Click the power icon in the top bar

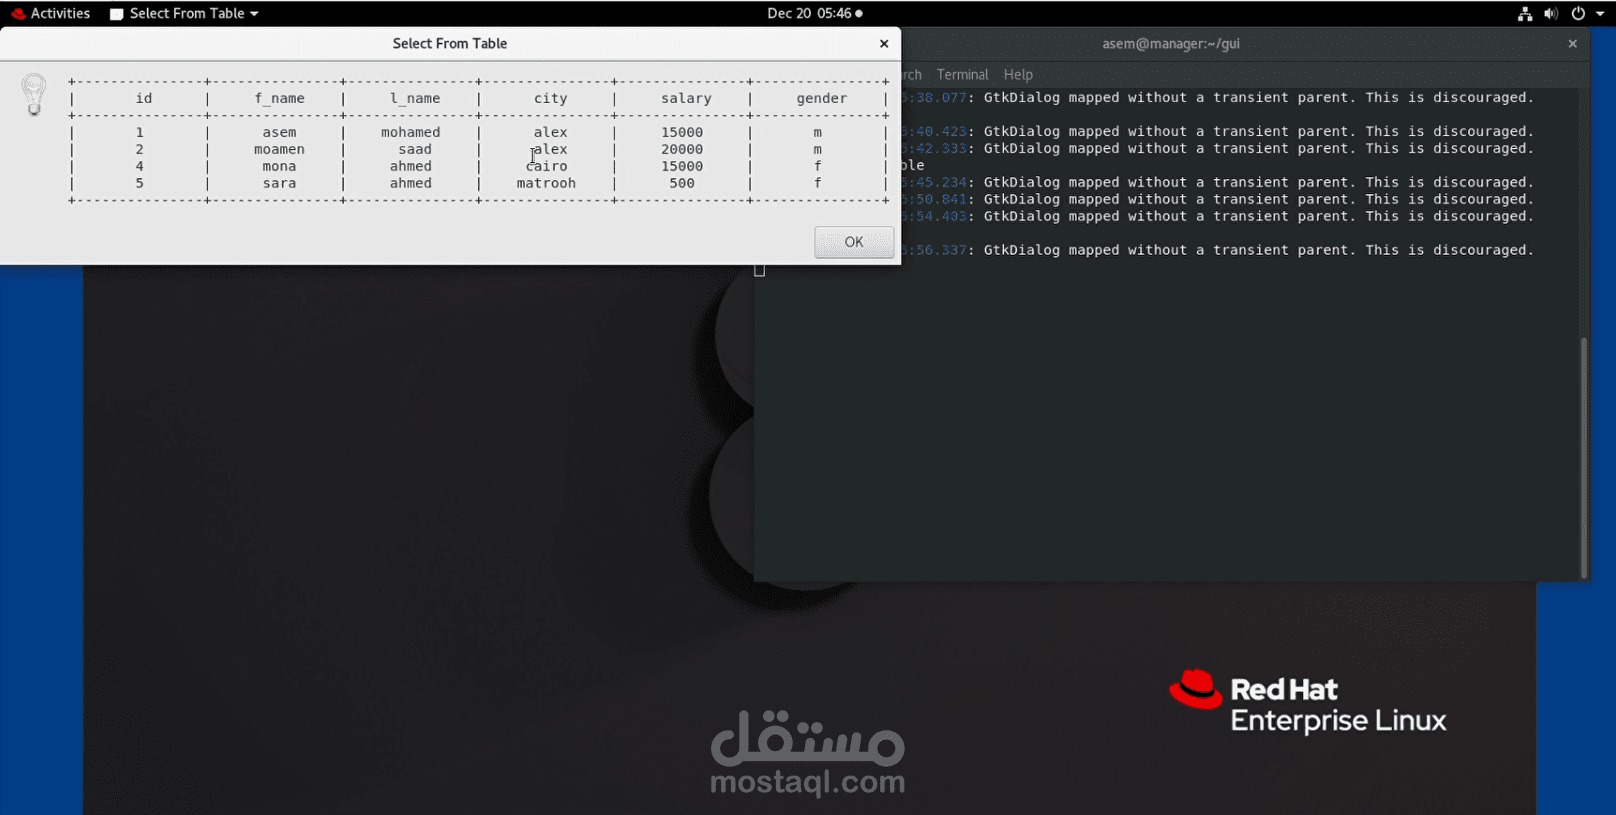tap(1578, 13)
